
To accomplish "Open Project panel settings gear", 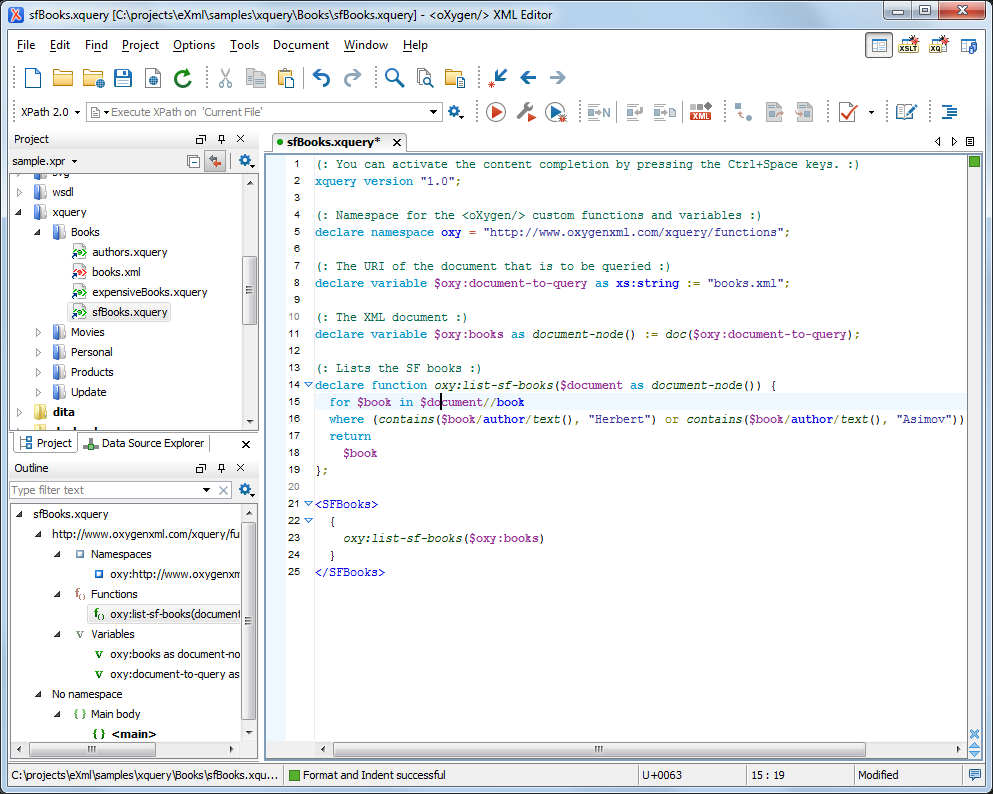I will (x=246, y=161).
